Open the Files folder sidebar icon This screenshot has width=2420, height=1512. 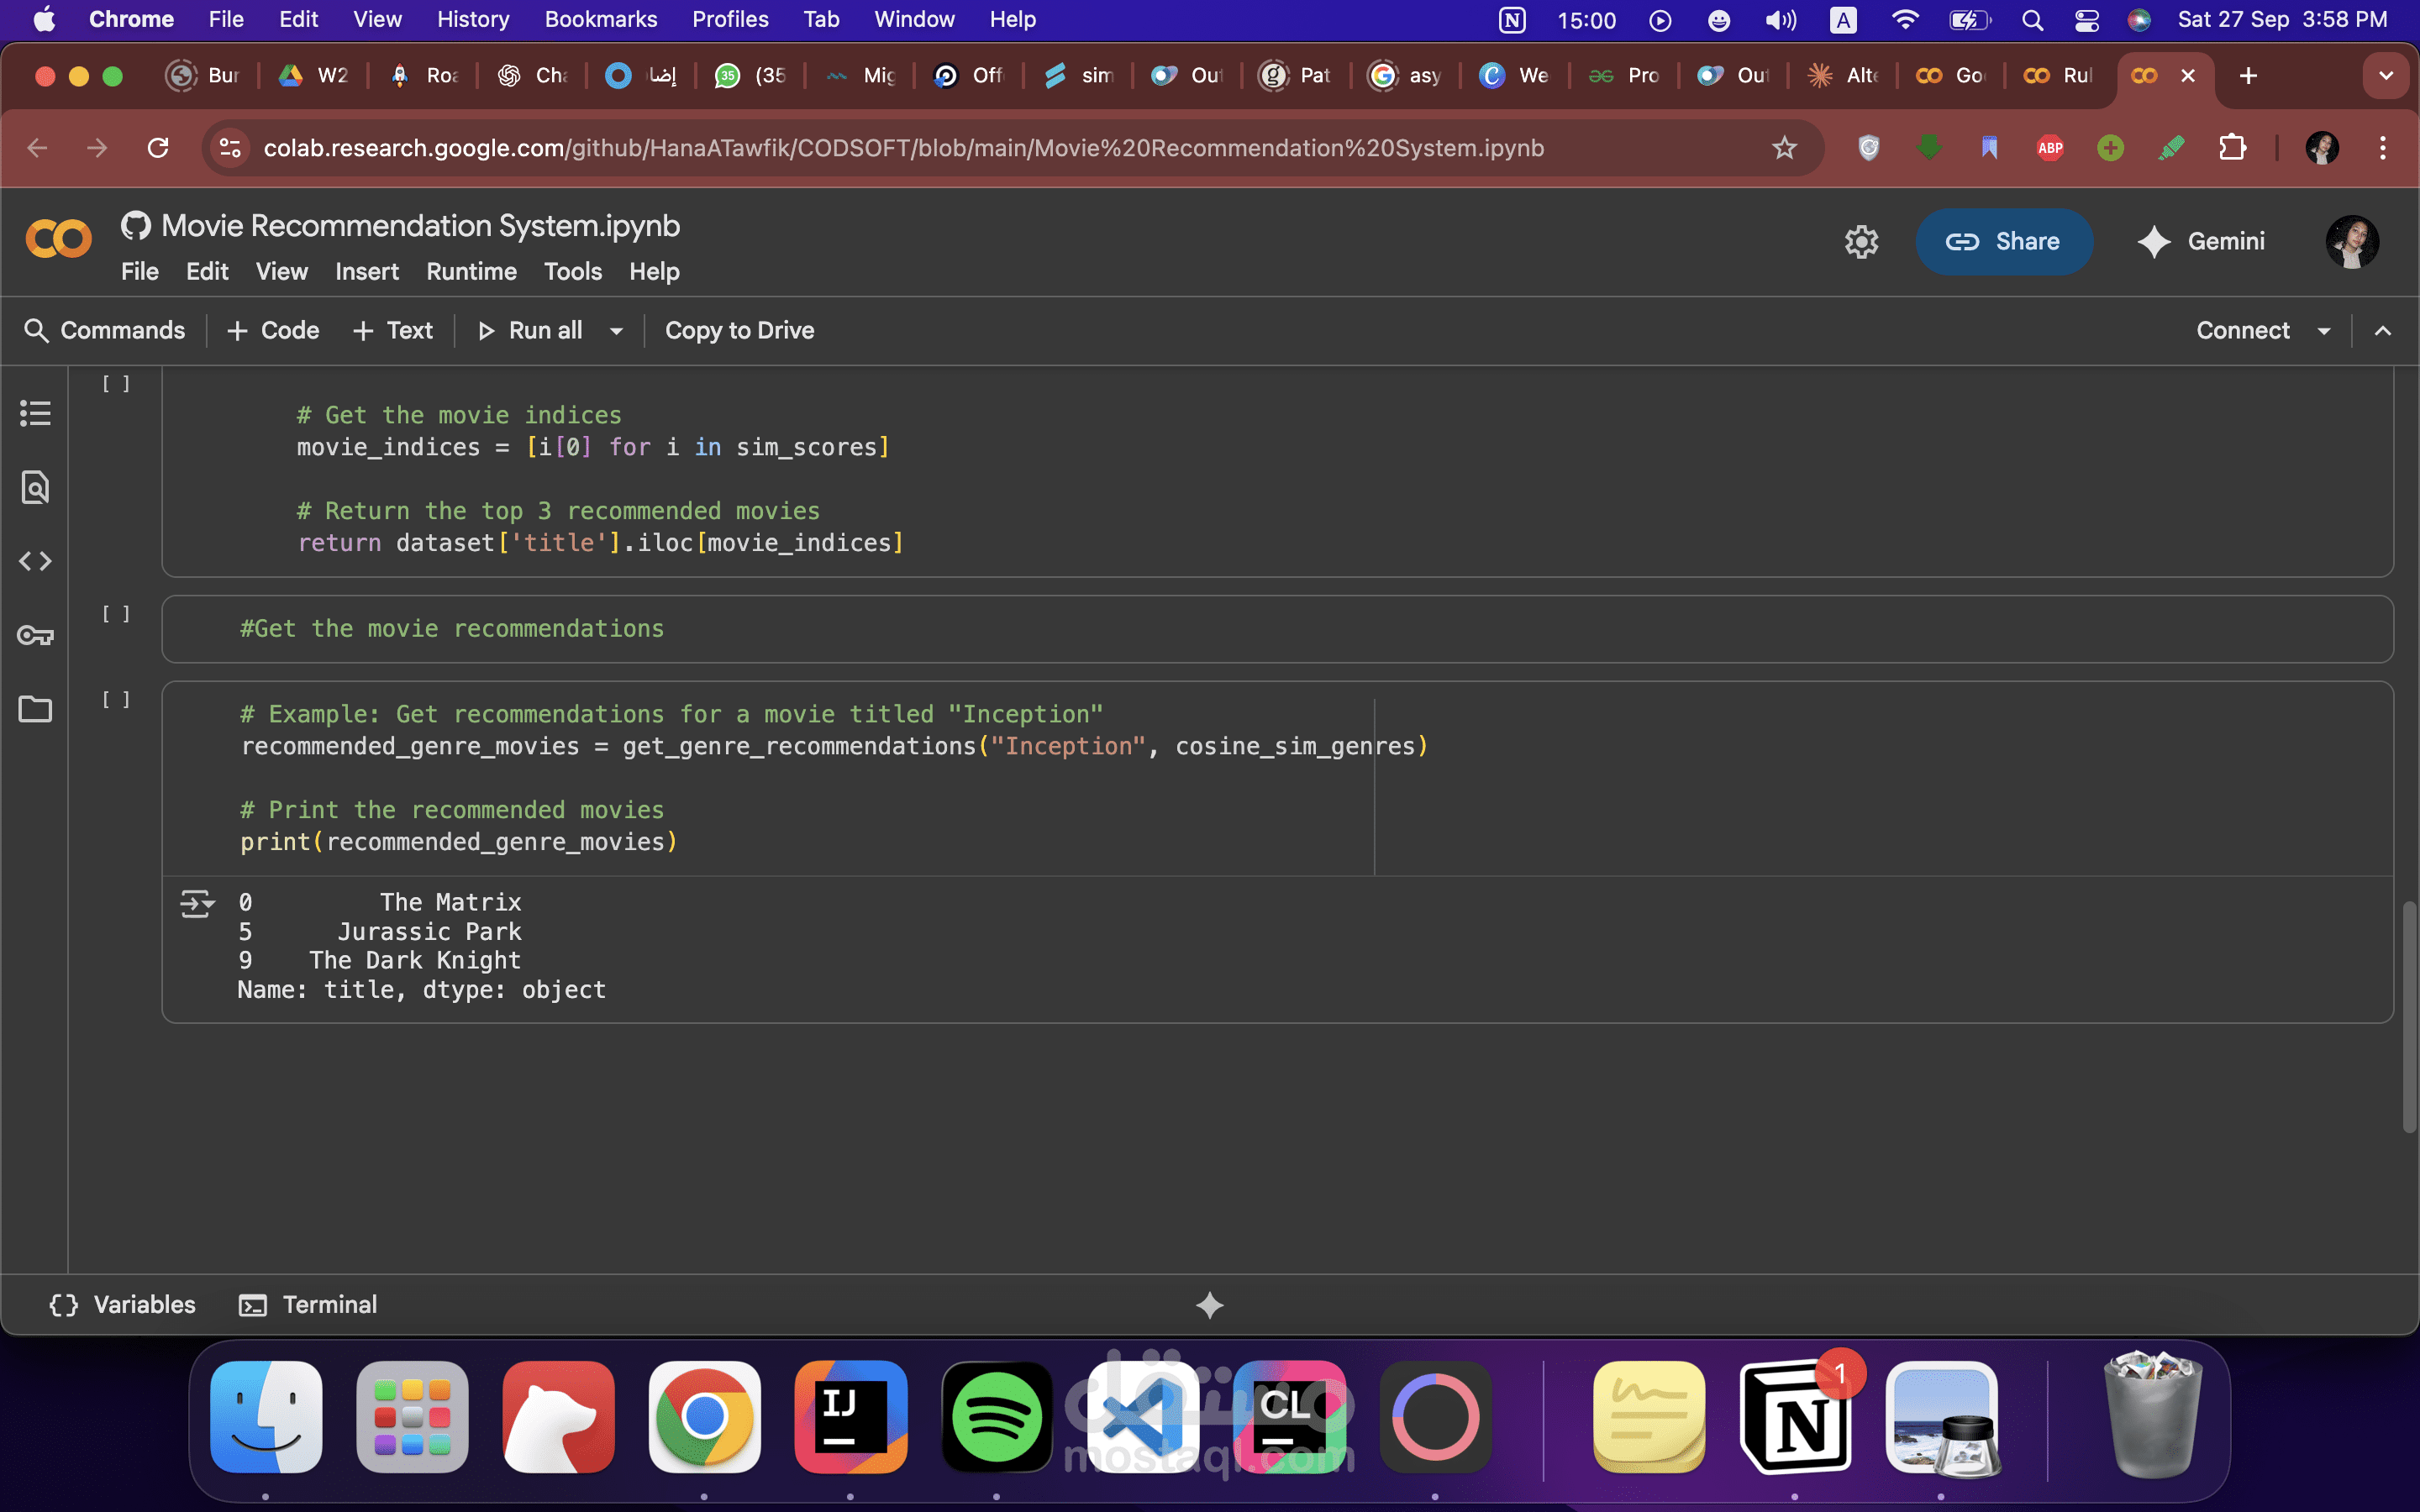(x=35, y=709)
